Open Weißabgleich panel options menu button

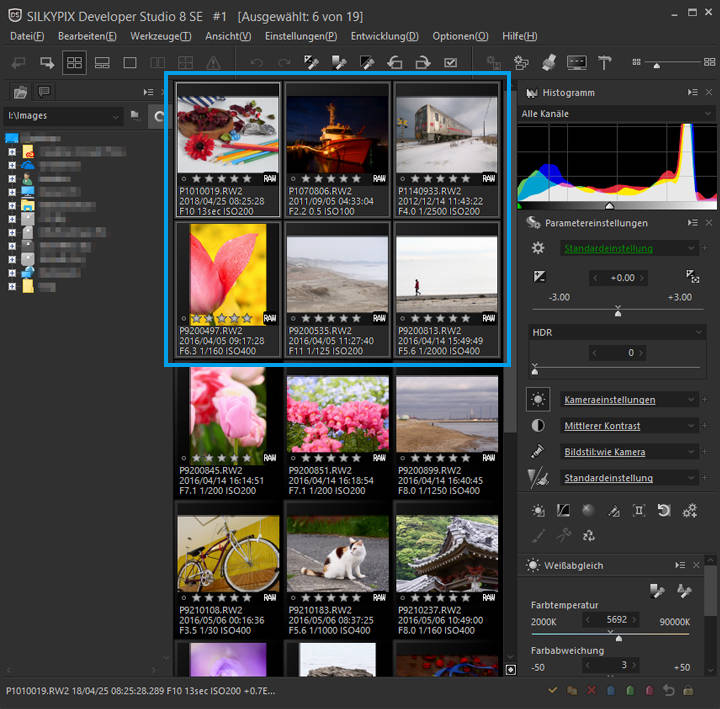click(x=680, y=565)
